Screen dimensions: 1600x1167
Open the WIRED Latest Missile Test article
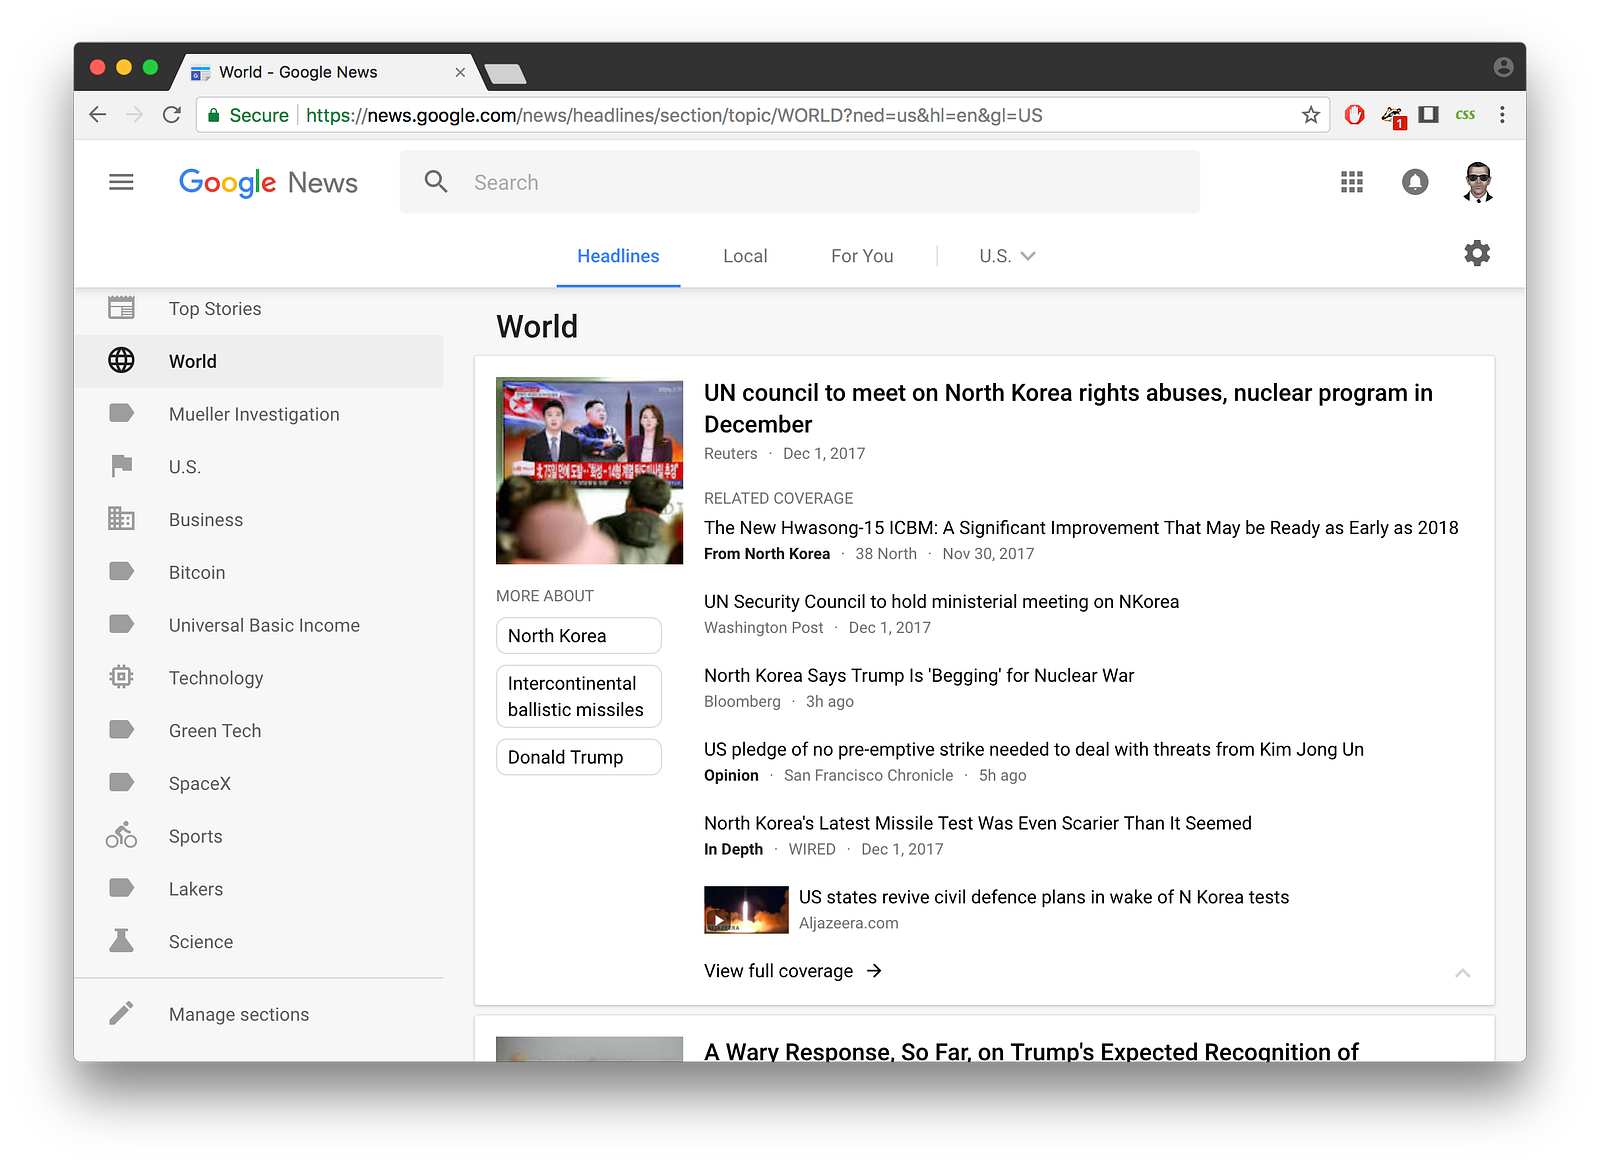(978, 823)
